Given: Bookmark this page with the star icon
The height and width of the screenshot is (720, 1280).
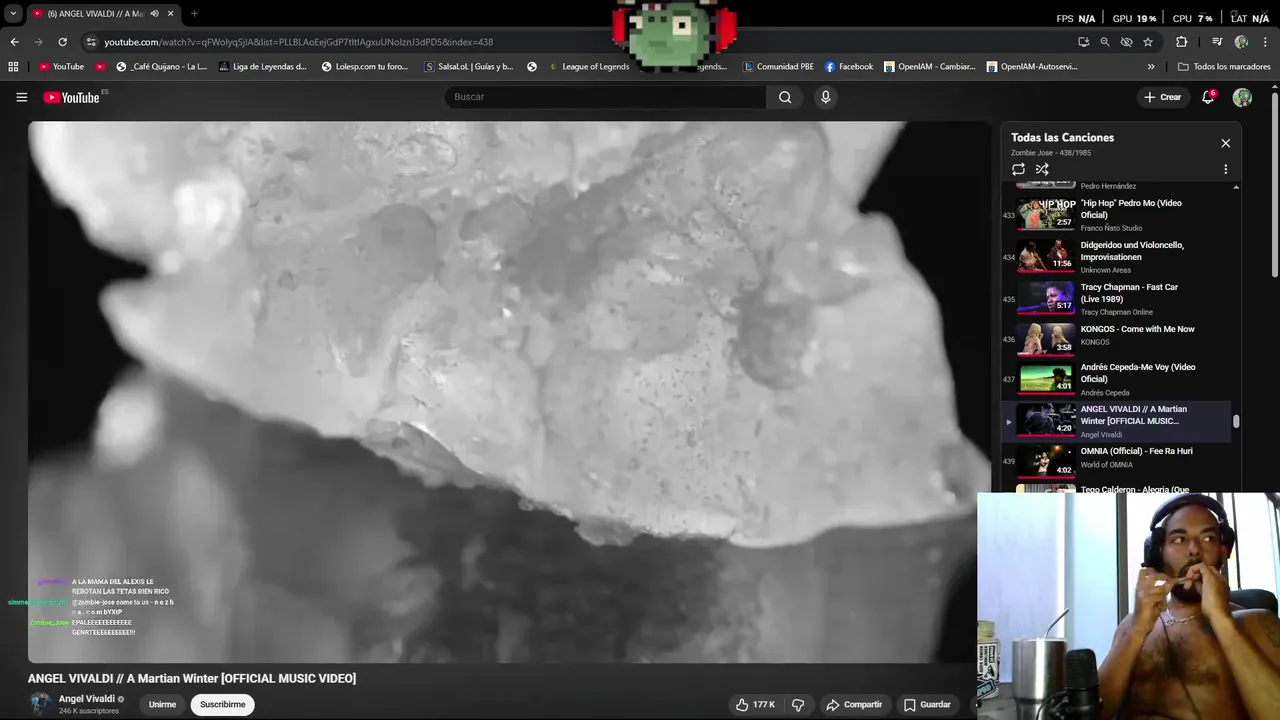Looking at the screenshot, I should 1148,42.
